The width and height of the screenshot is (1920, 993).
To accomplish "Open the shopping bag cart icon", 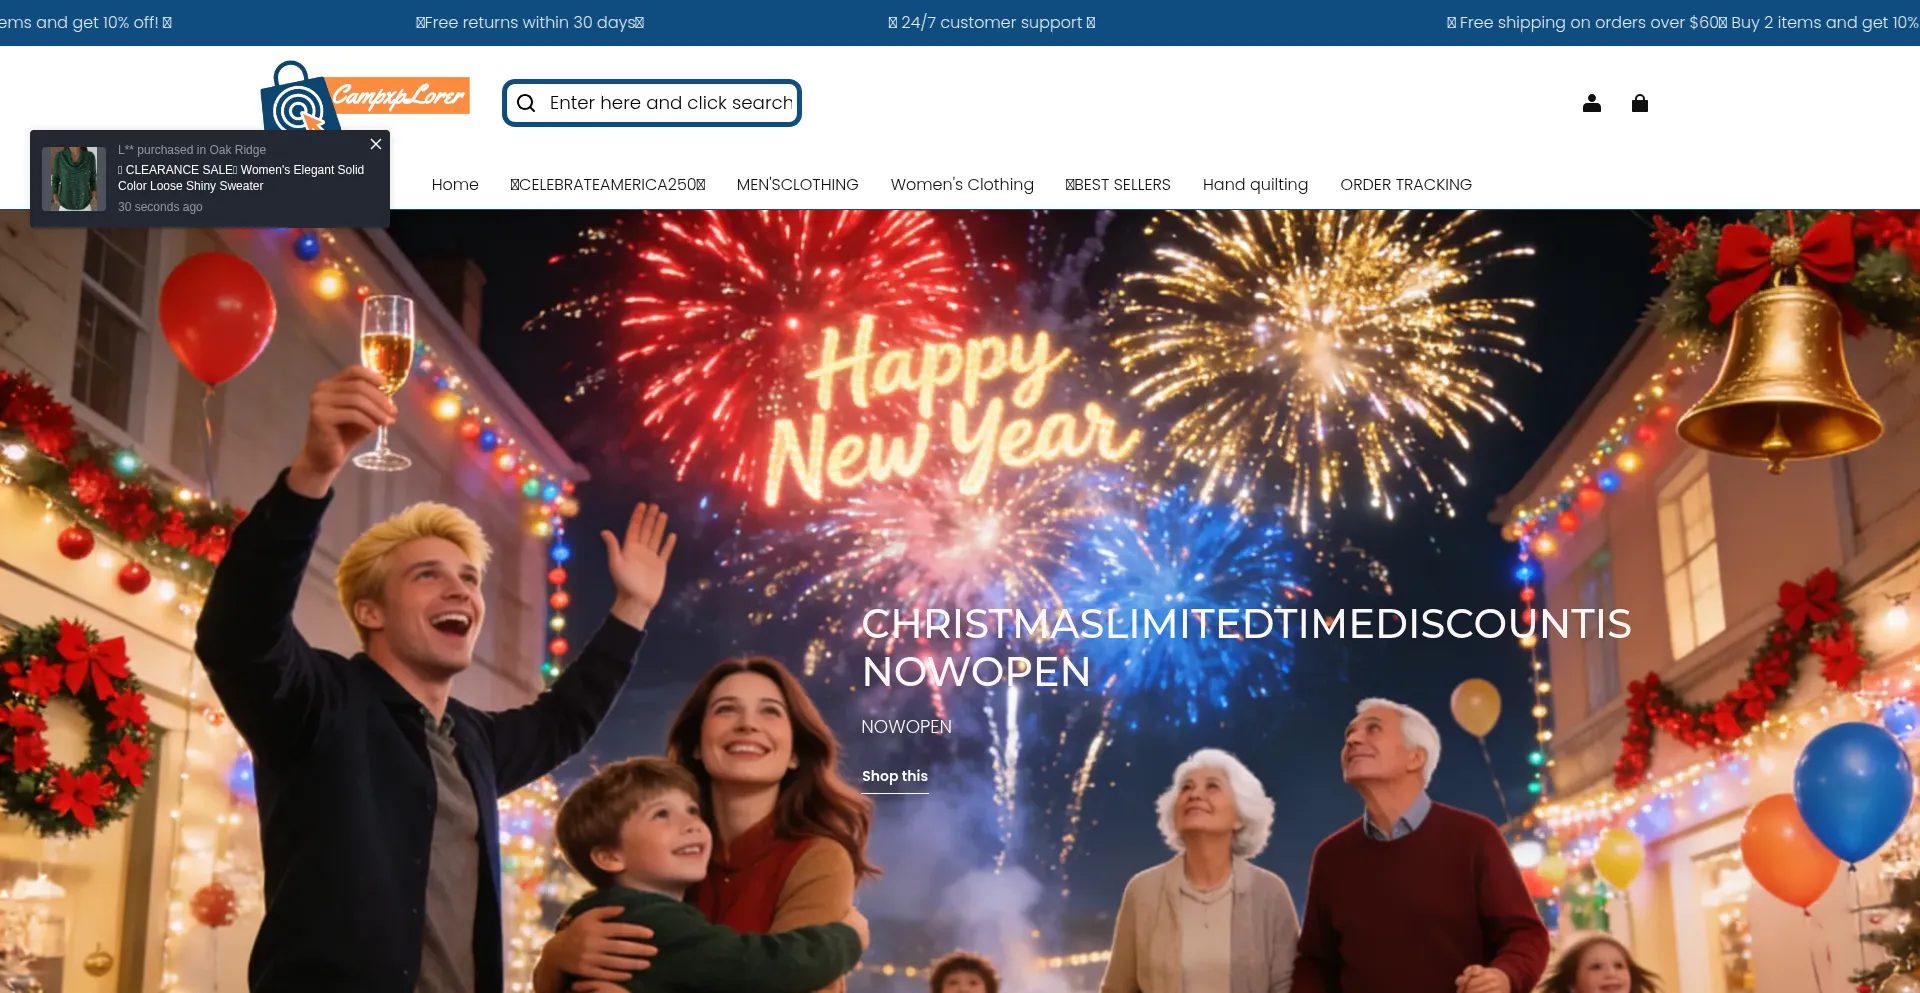I will [x=1639, y=103].
